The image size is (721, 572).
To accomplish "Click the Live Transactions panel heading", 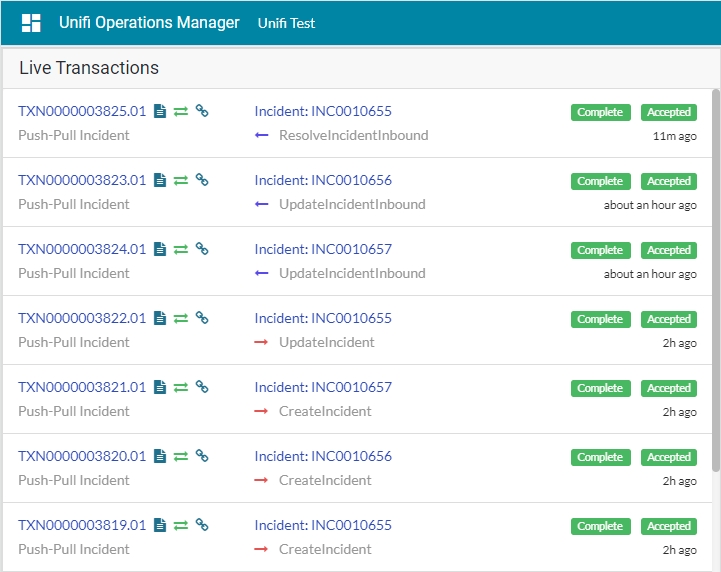I will [x=89, y=68].
